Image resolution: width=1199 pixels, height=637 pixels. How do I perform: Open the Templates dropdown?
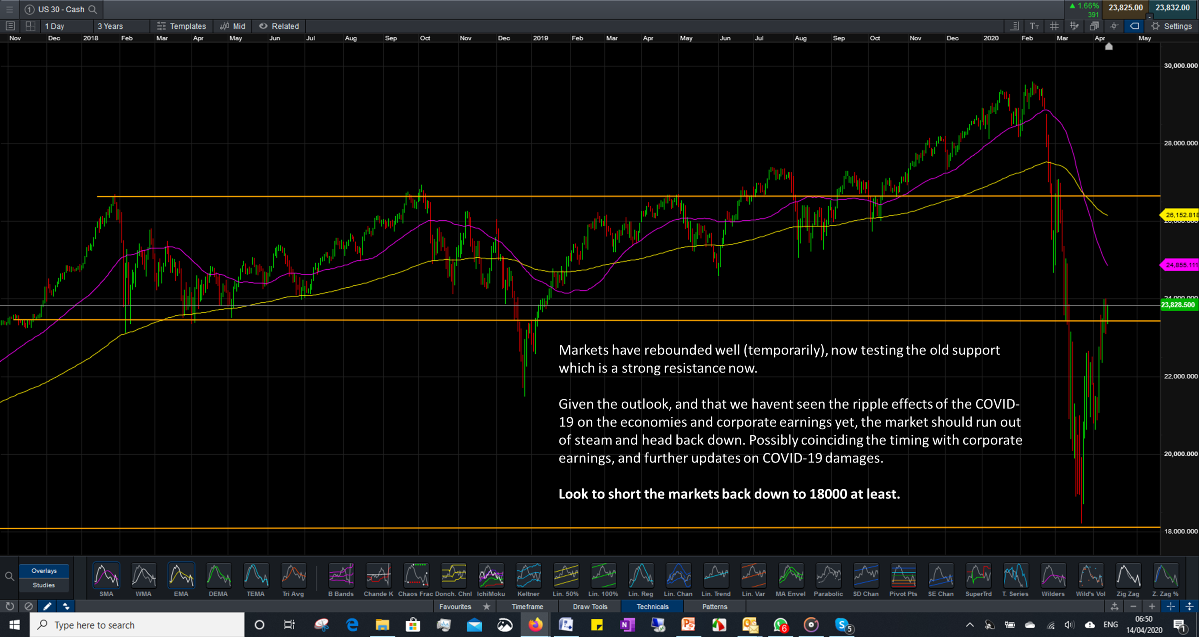pos(183,26)
